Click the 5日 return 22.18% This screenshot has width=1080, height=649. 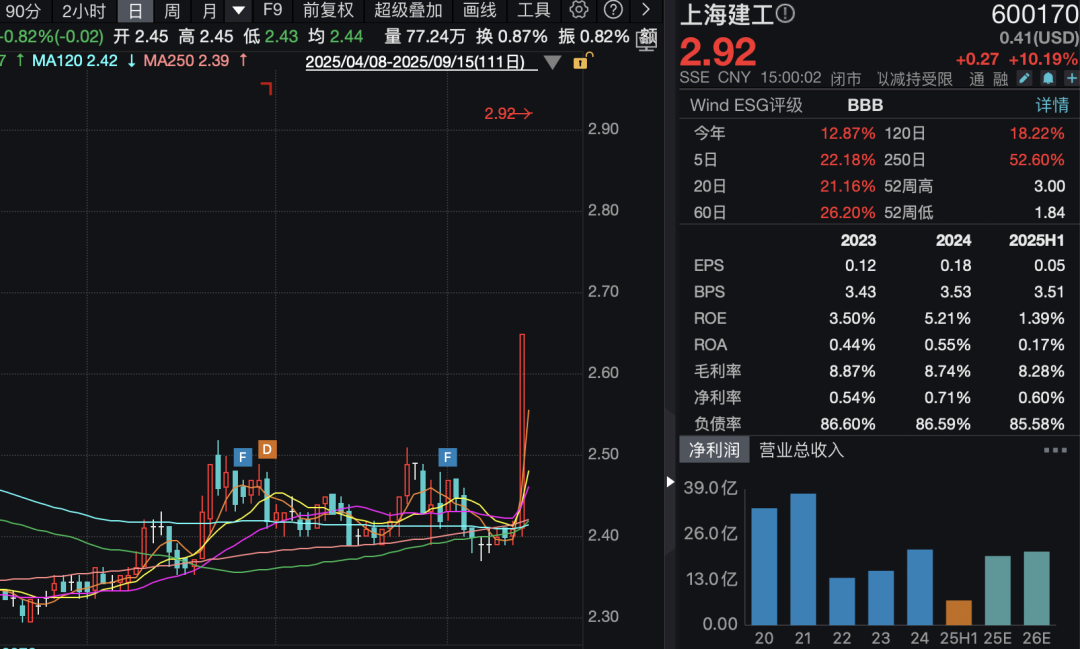coord(847,160)
